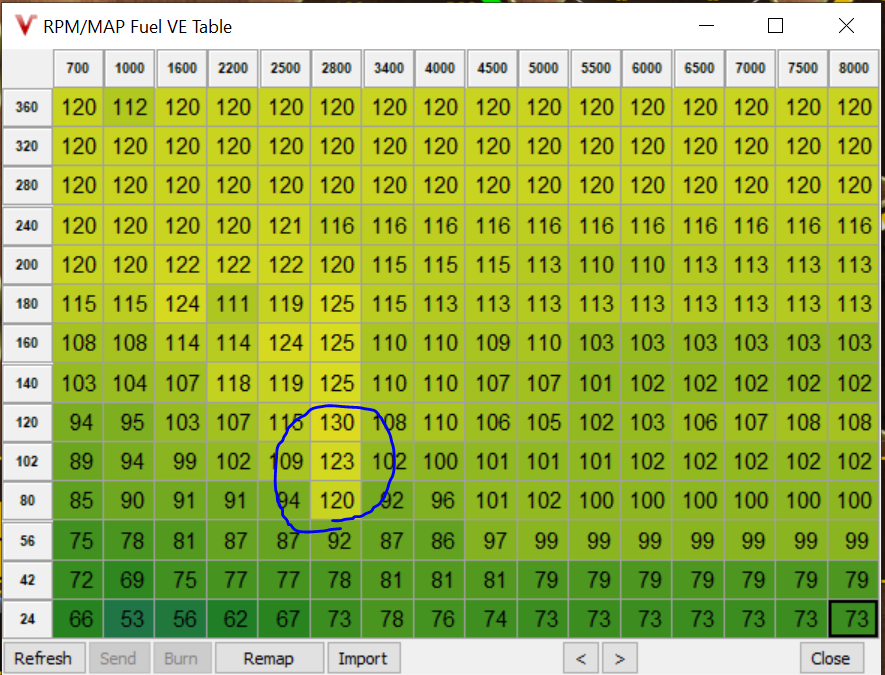Select the 700 RPM column header
Screen dimensions: 885x675
78,68
